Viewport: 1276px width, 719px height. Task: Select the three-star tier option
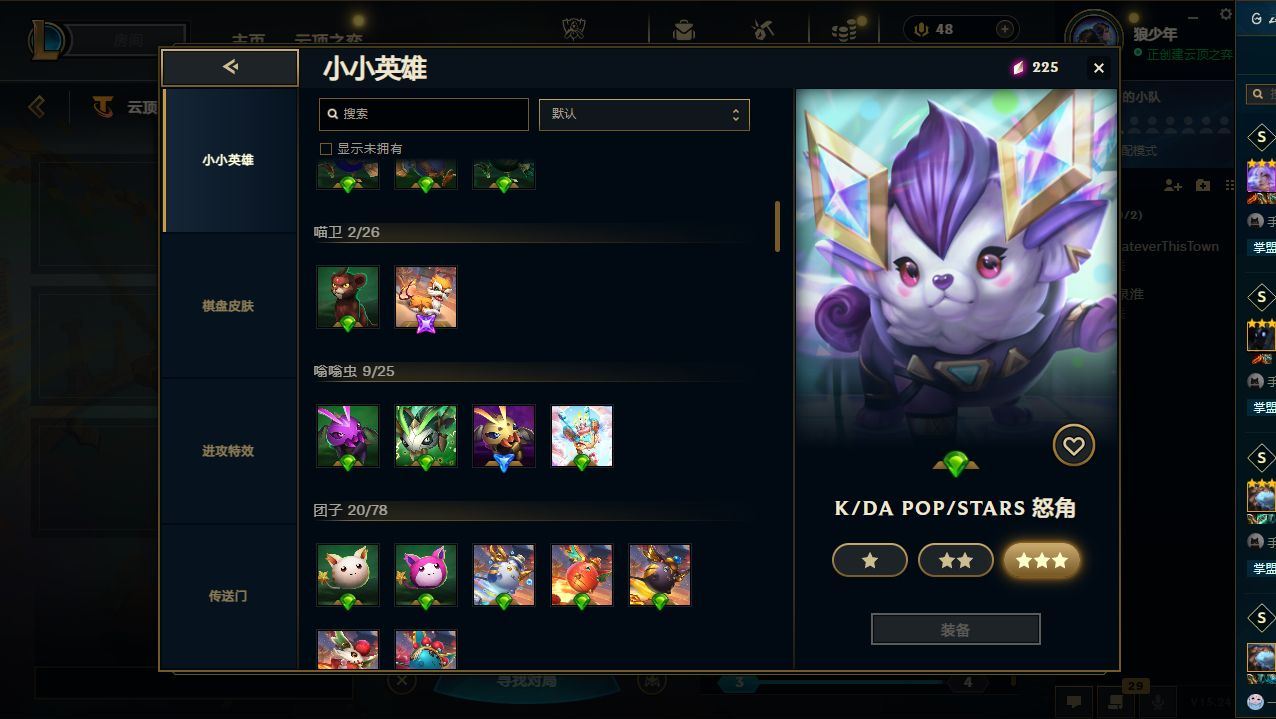coord(1042,561)
